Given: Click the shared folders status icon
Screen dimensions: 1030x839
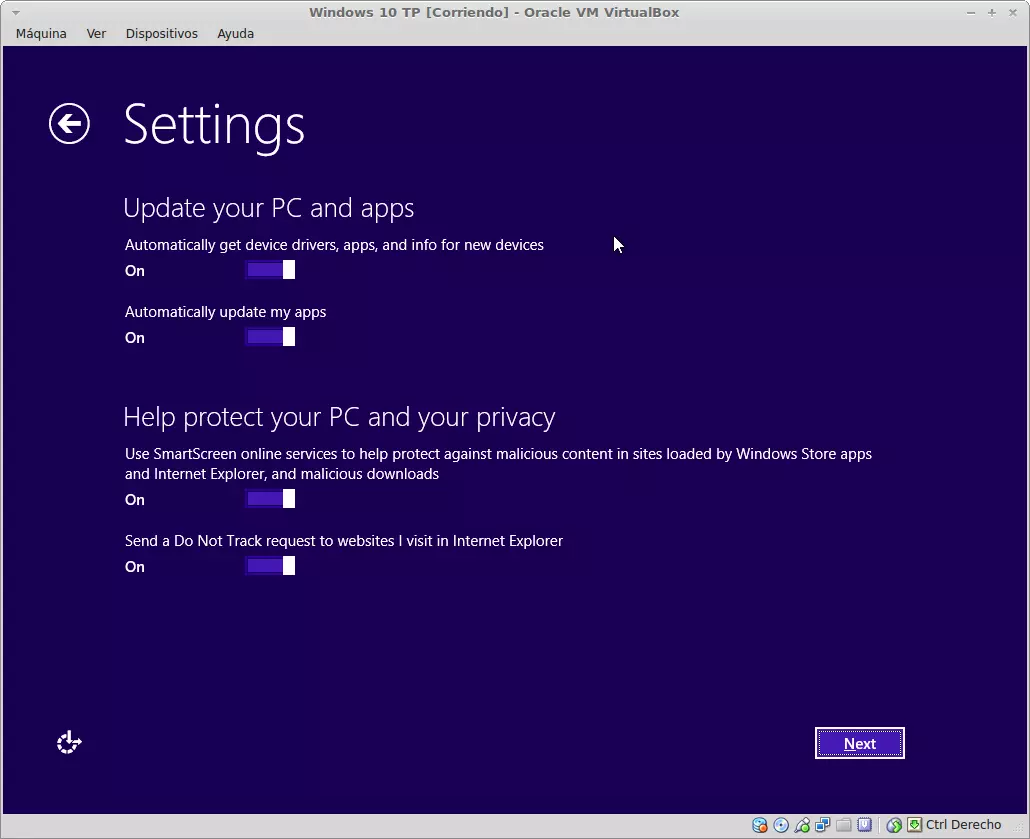Looking at the screenshot, I should [844, 825].
